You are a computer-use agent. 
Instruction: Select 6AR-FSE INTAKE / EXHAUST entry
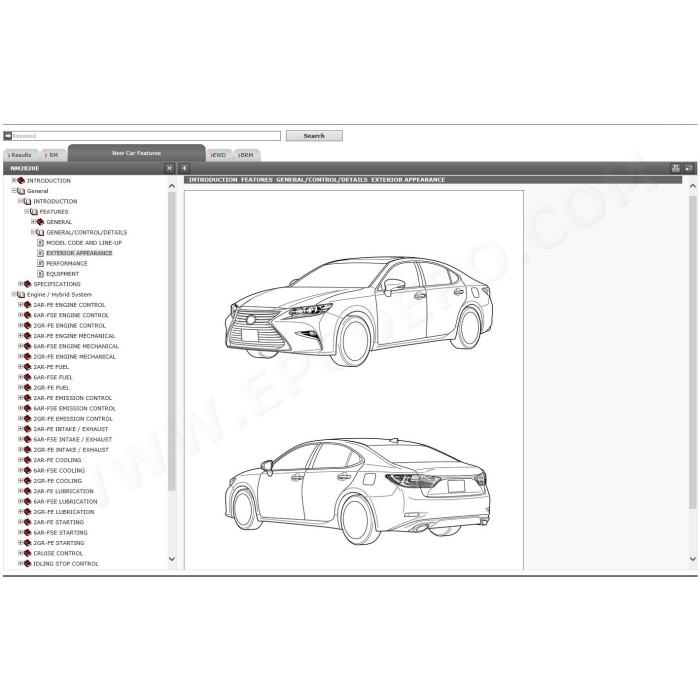(x=73, y=439)
